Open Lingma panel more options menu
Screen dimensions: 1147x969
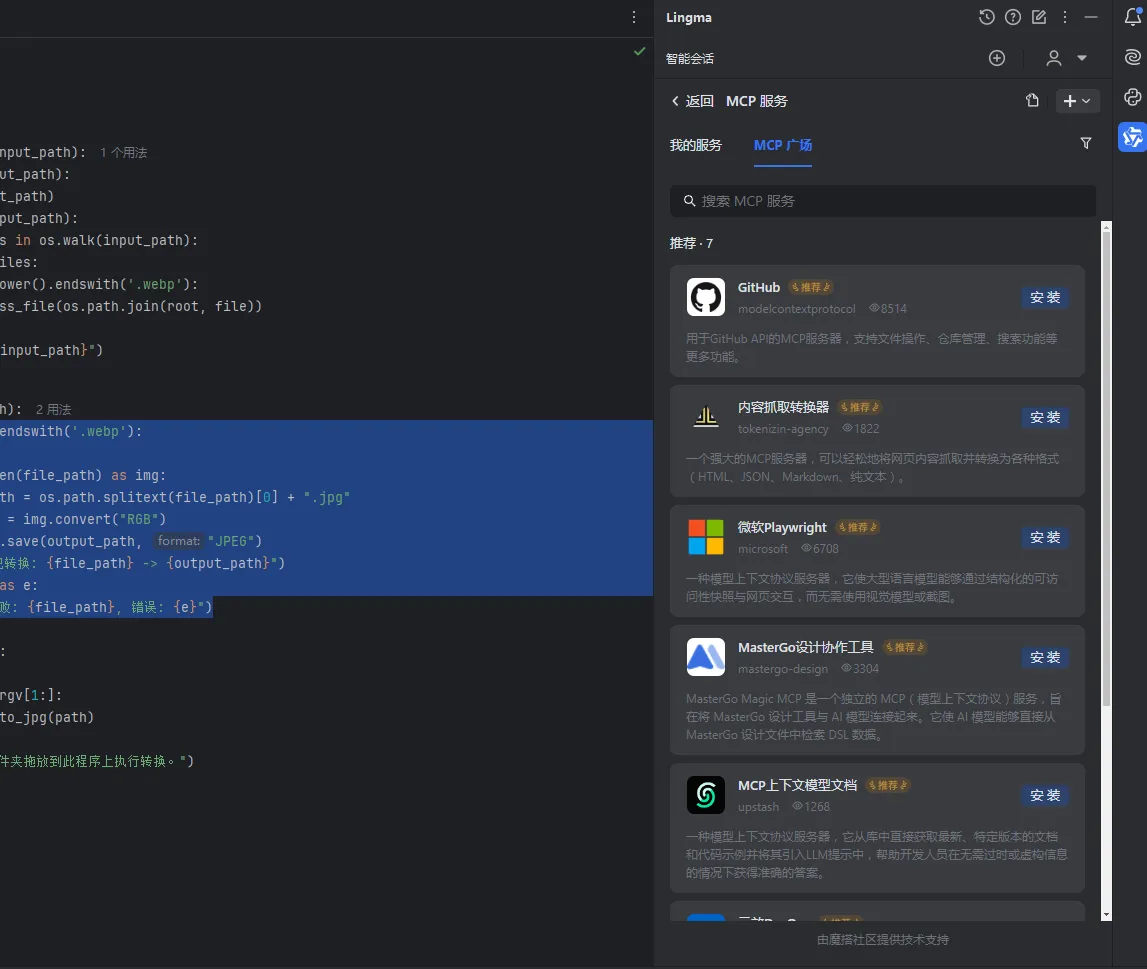pos(1065,17)
